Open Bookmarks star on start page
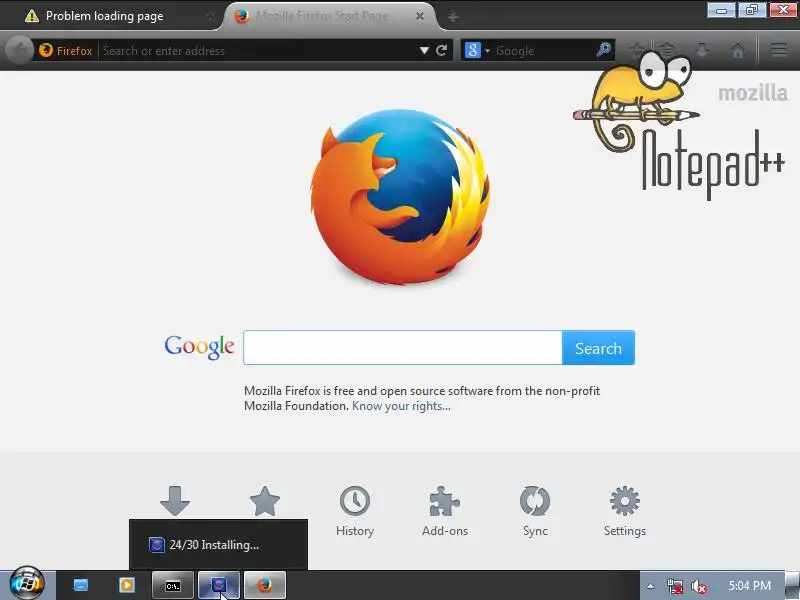Image resolution: width=800 pixels, height=600 pixels. pos(265,501)
